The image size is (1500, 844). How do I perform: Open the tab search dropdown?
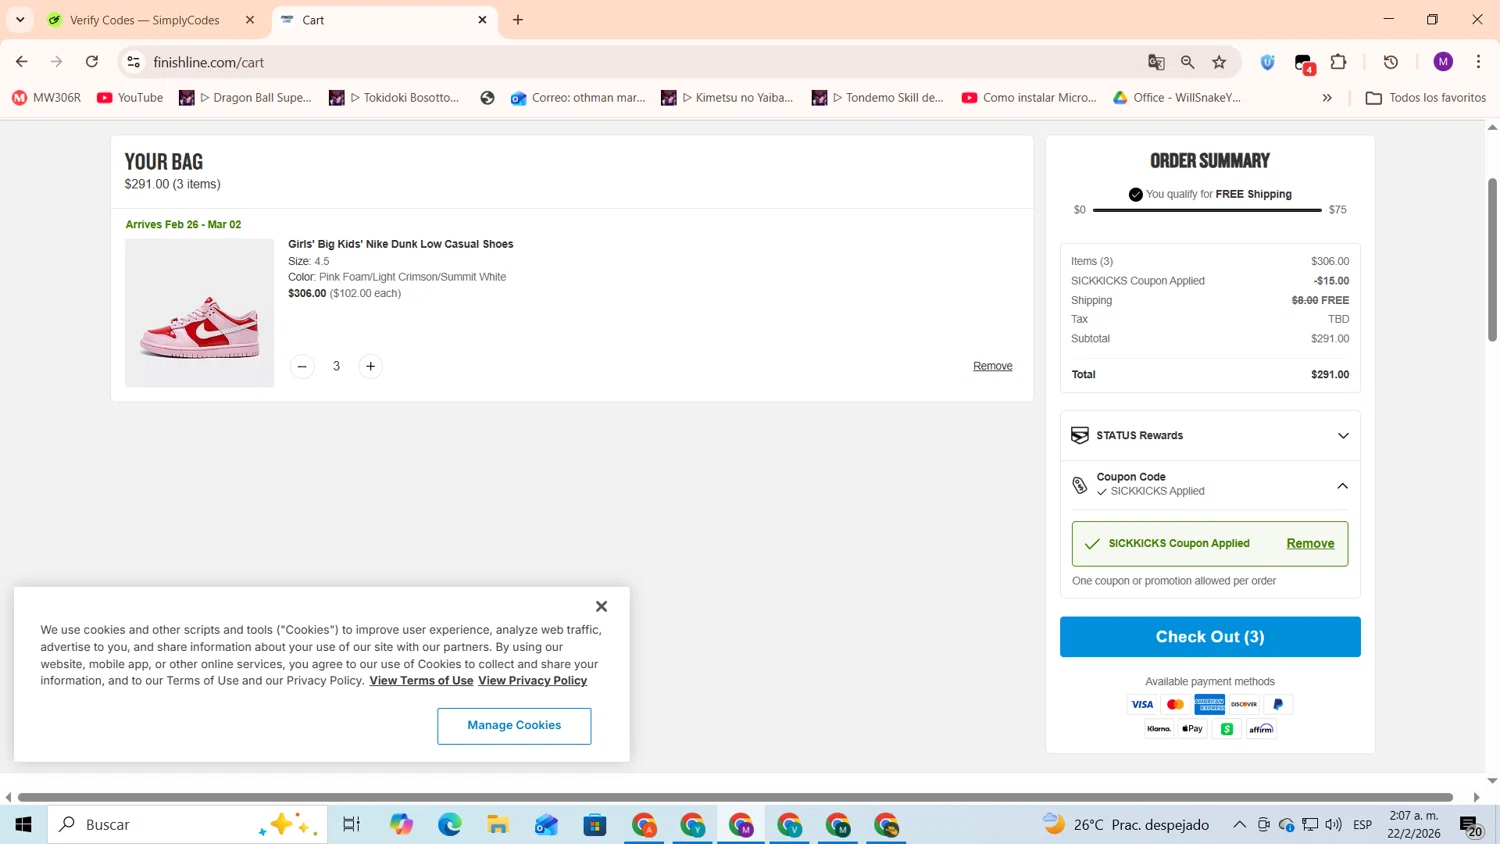pyautogui.click(x=20, y=20)
